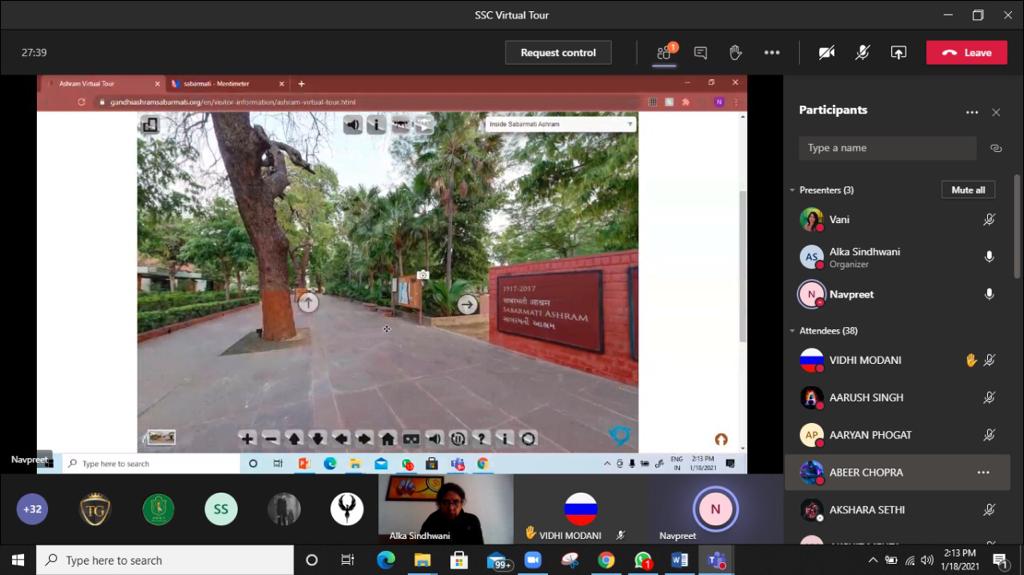This screenshot has width=1024, height=575.
Task: Click the raised hand icon beside VIDHI MODANI
Action: pyautogui.click(x=971, y=359)
